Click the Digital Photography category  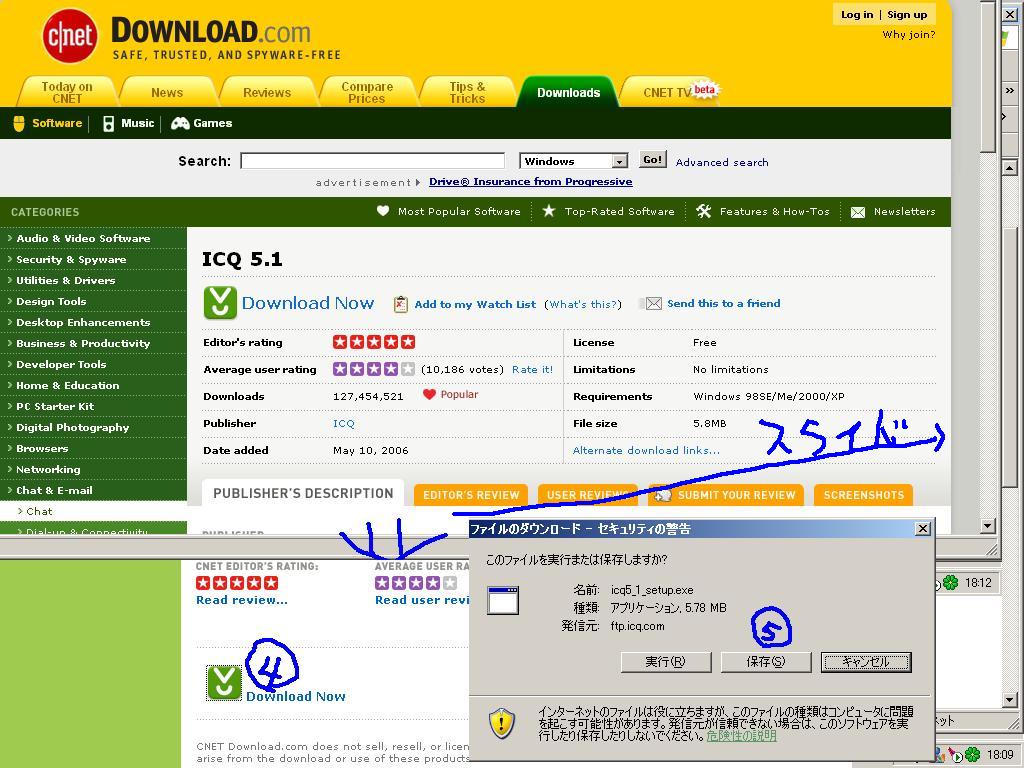coord(72,427)
